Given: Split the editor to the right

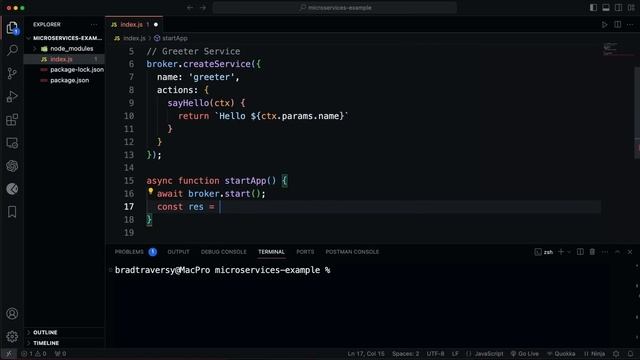Looking at the screenshot, I should coord(618,24).
